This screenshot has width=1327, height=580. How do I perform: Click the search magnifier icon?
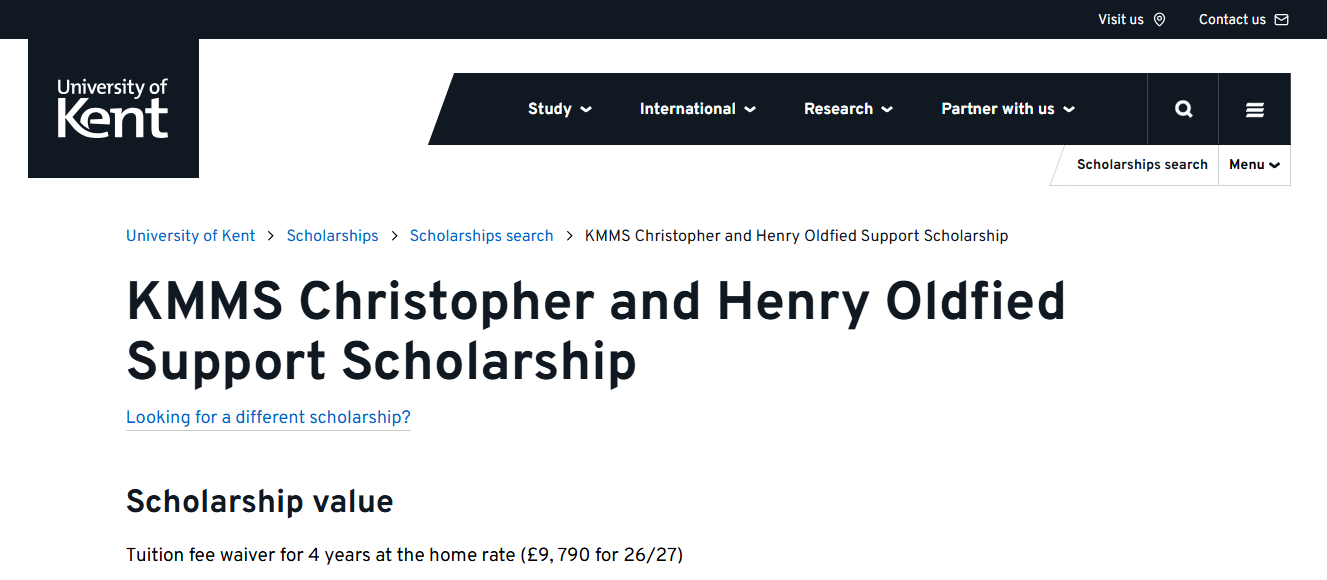(1183, 108)
